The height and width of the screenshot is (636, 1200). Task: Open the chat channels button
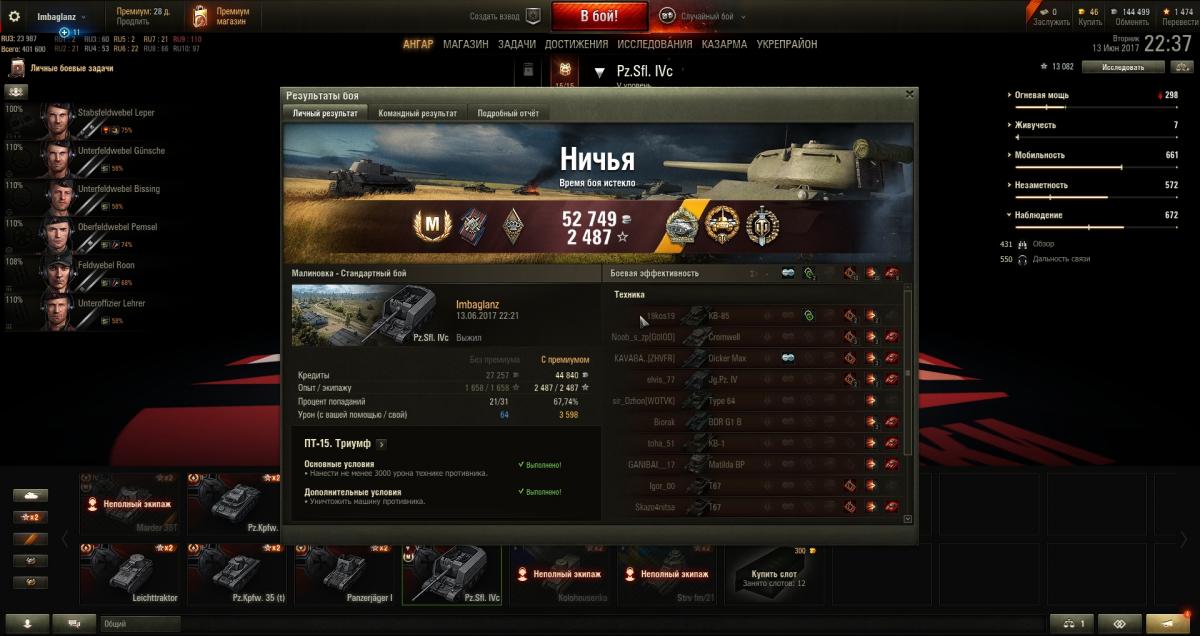[73, 623]
